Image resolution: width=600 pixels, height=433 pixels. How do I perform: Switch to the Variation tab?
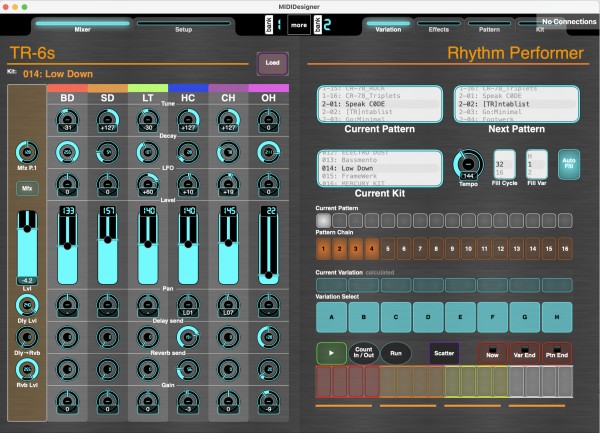pyautogui.click(x=388, y=26)
